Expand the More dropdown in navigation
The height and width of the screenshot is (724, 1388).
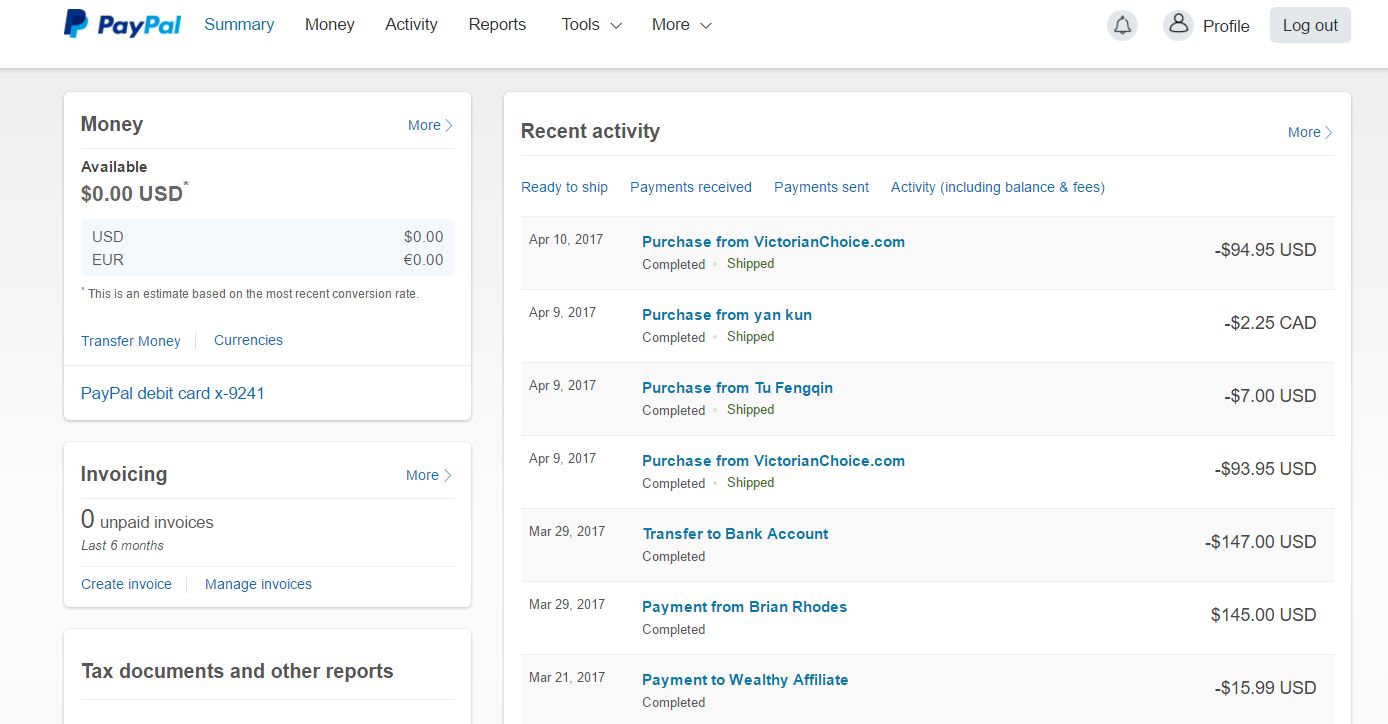(x=681, y=24)
